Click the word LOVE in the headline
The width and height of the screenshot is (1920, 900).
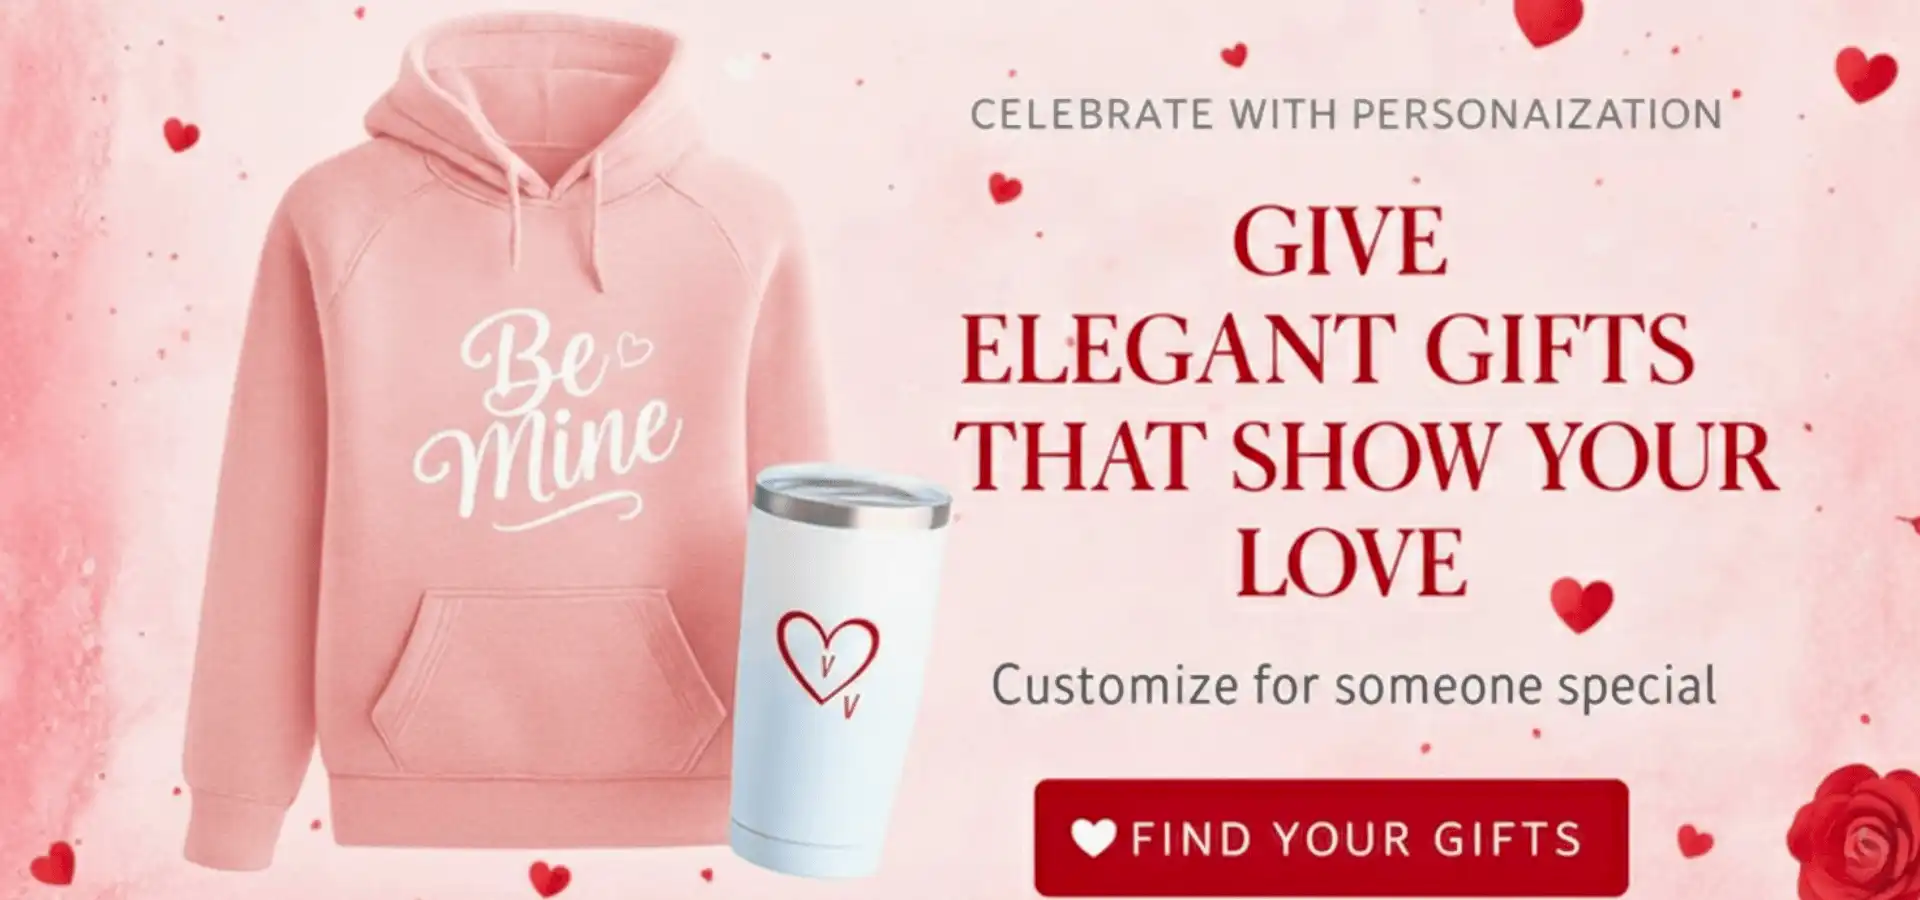pos(1352,561)
